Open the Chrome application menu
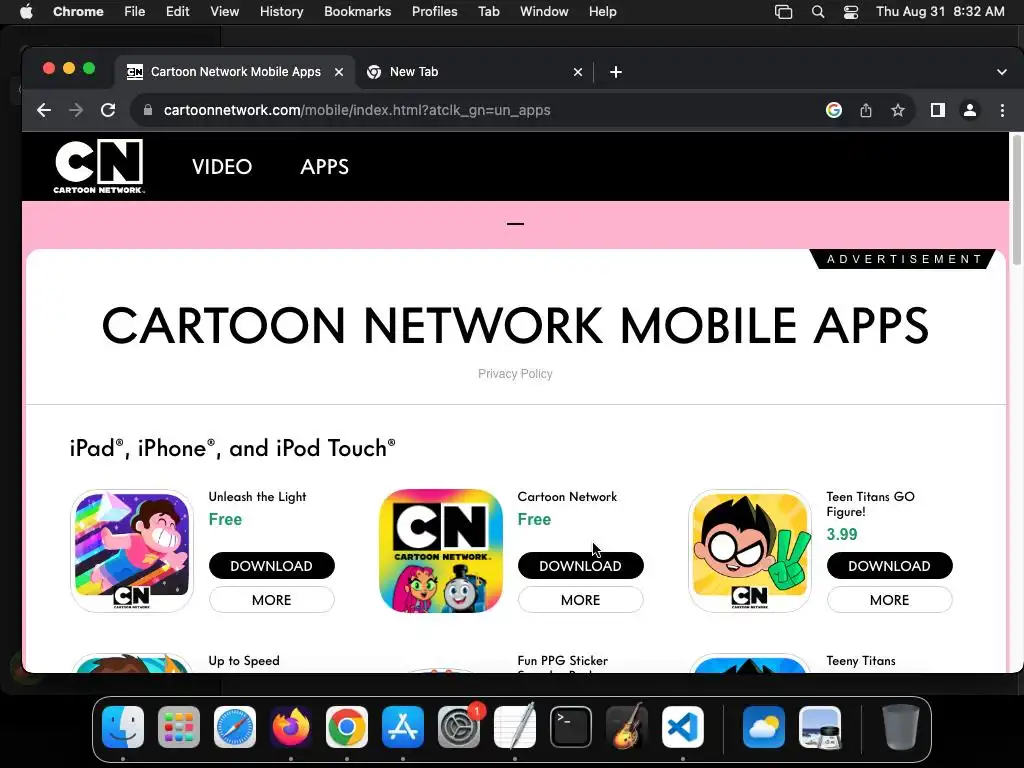This screenshot has height=768, width=1024. click(78, 12)
